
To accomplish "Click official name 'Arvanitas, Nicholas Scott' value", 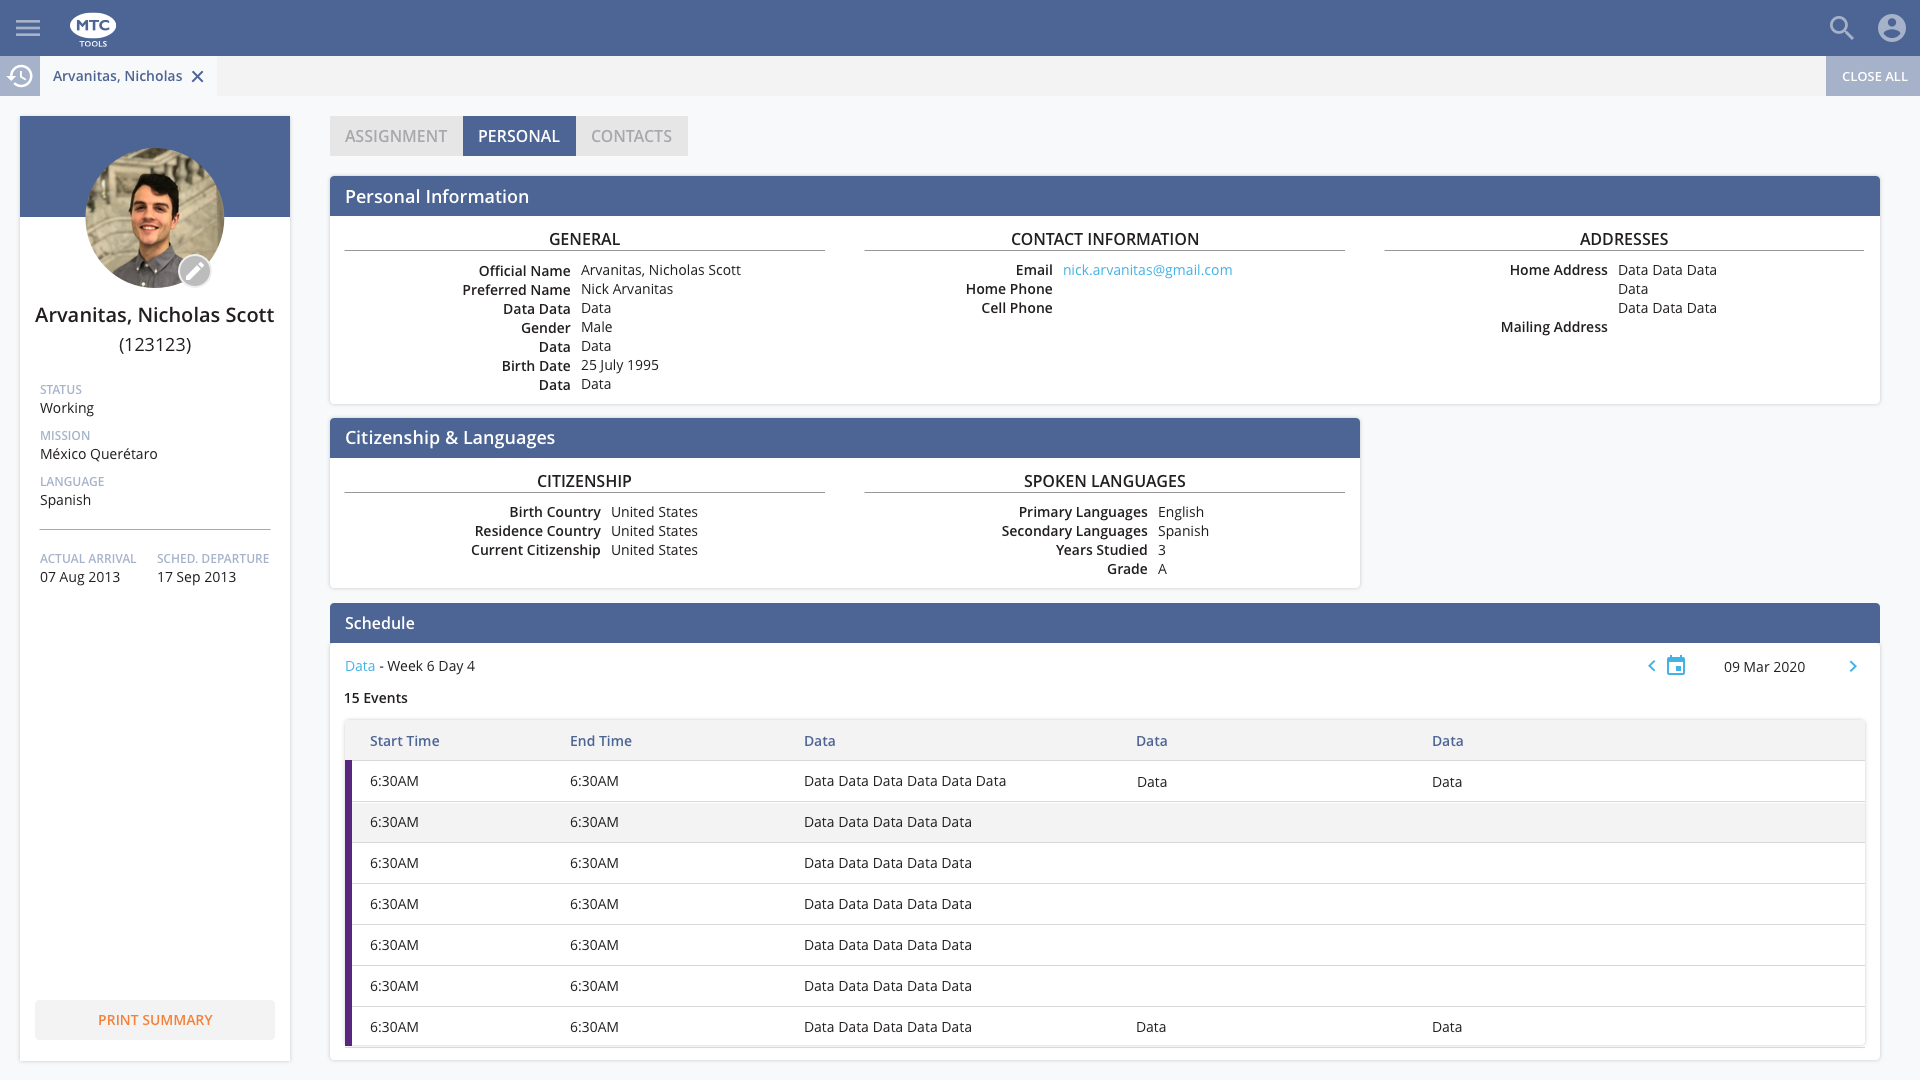I will [x=661, y=270].
